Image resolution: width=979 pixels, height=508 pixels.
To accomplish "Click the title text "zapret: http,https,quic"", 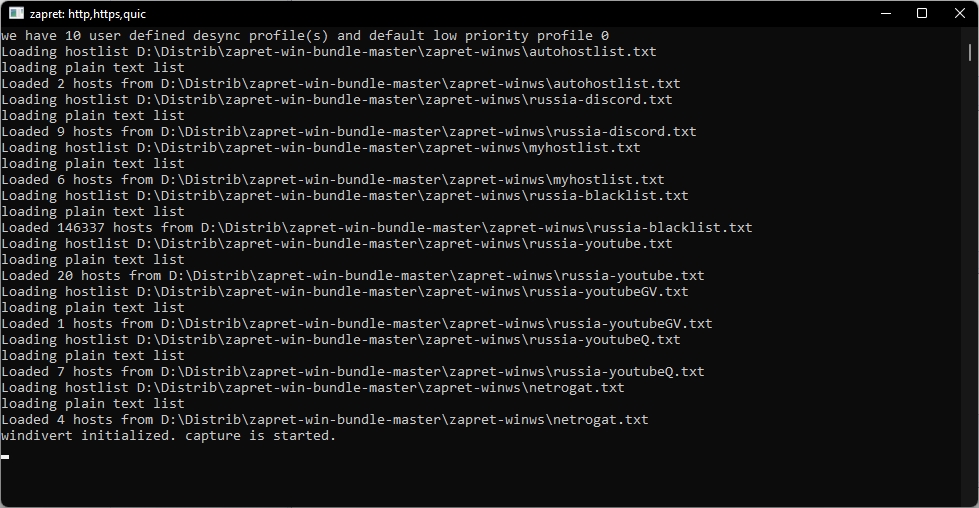I will tap(88, 14).
